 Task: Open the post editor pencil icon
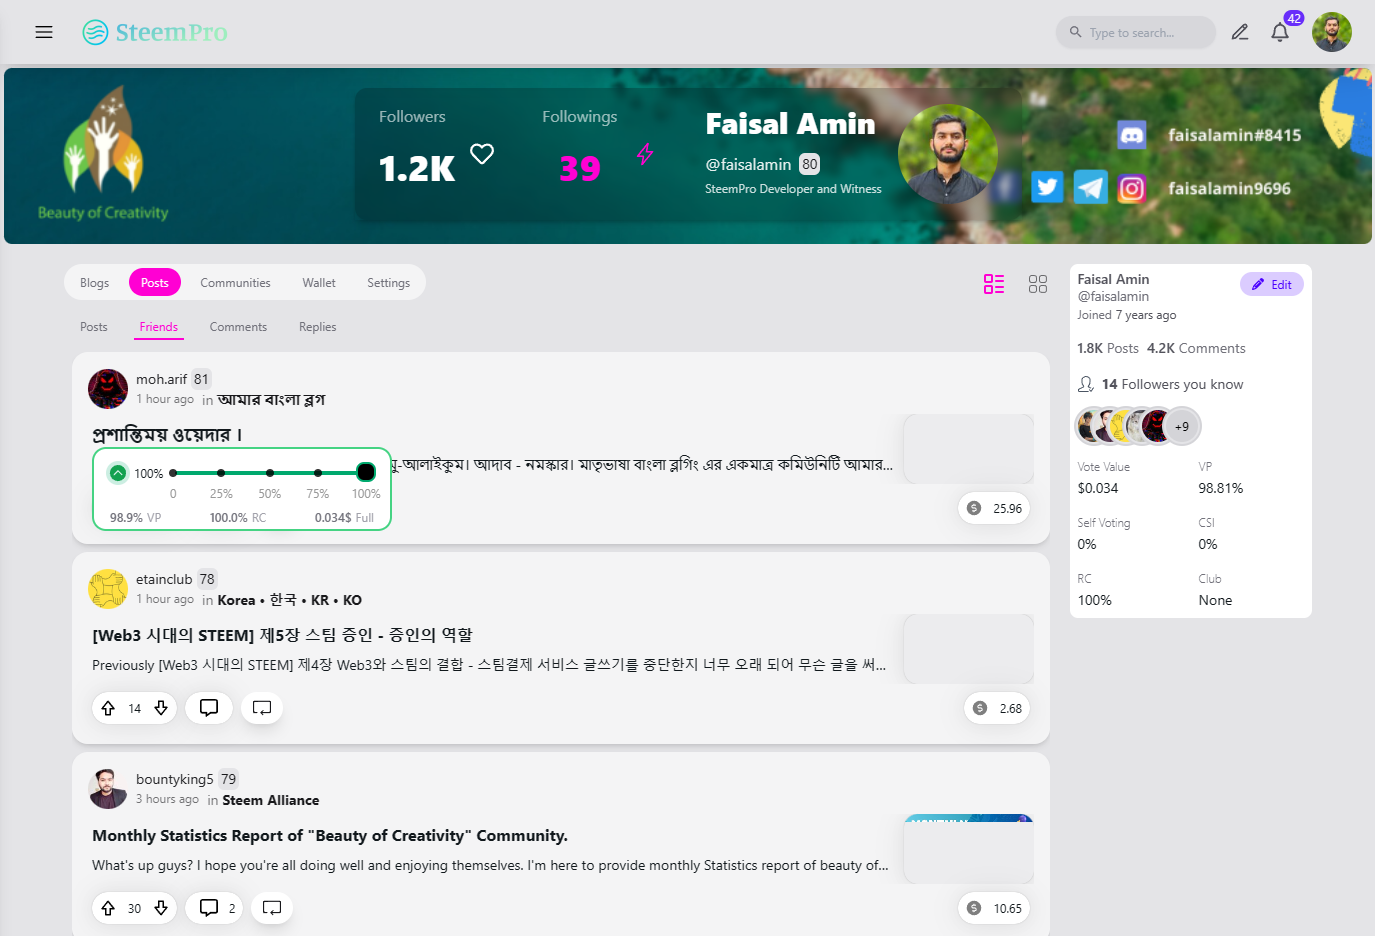point(1240,32)
